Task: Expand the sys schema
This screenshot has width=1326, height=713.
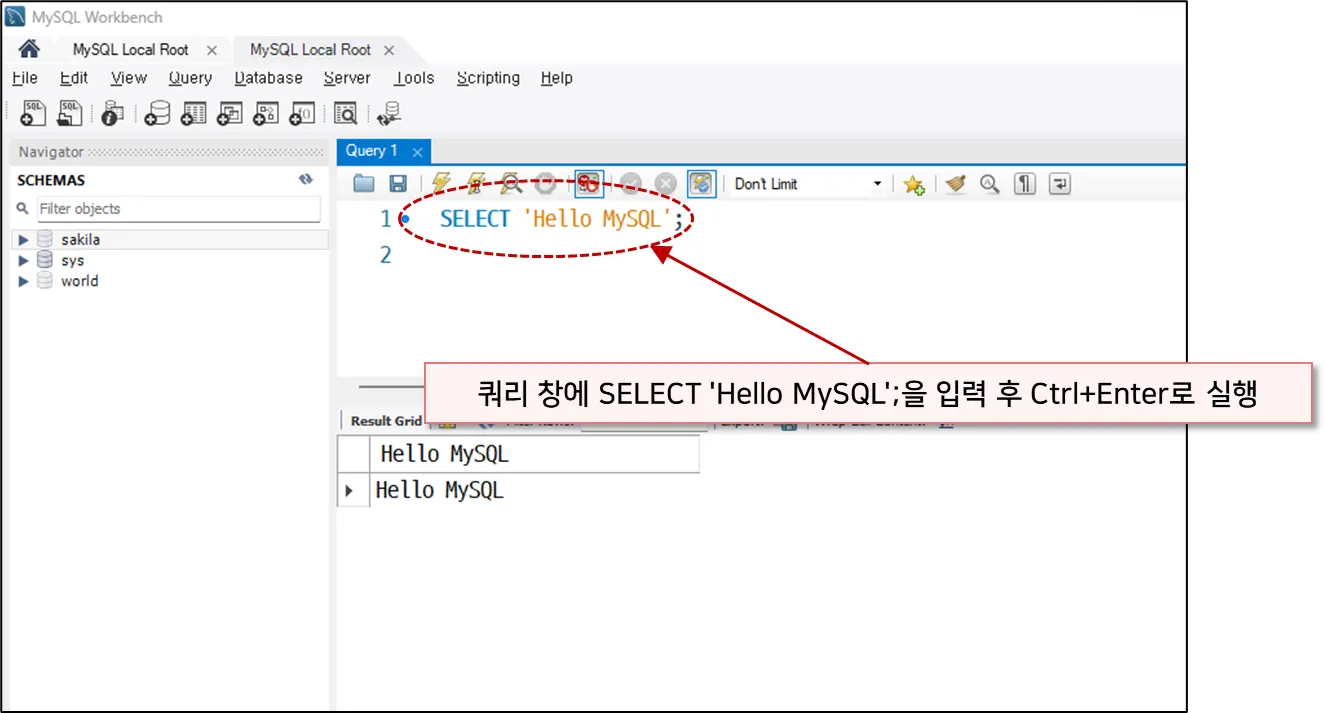Action: tap(23, 261)
